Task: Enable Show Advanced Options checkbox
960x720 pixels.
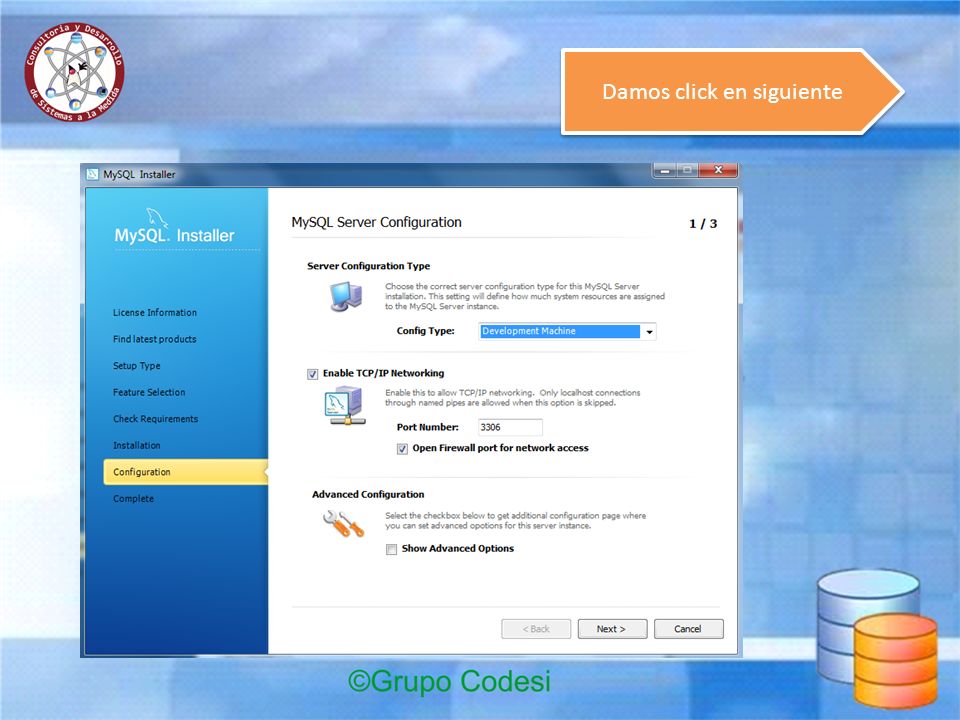Action: pos(391,549)
